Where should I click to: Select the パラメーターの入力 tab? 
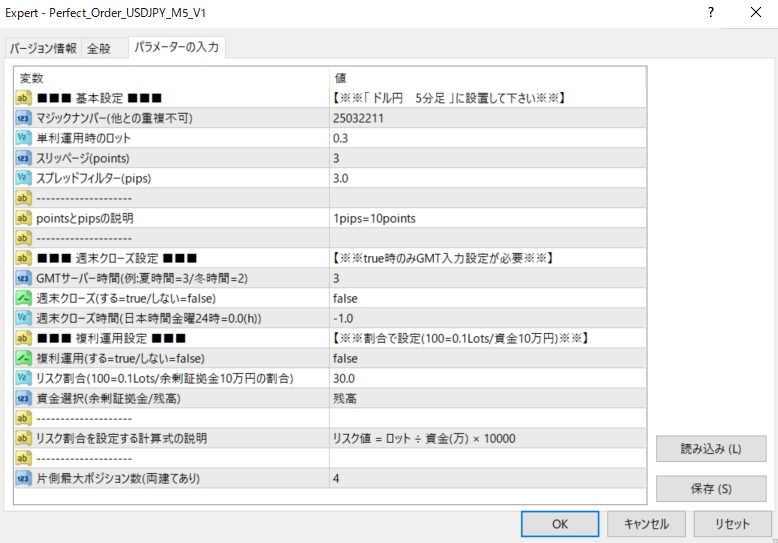point(177,47)
